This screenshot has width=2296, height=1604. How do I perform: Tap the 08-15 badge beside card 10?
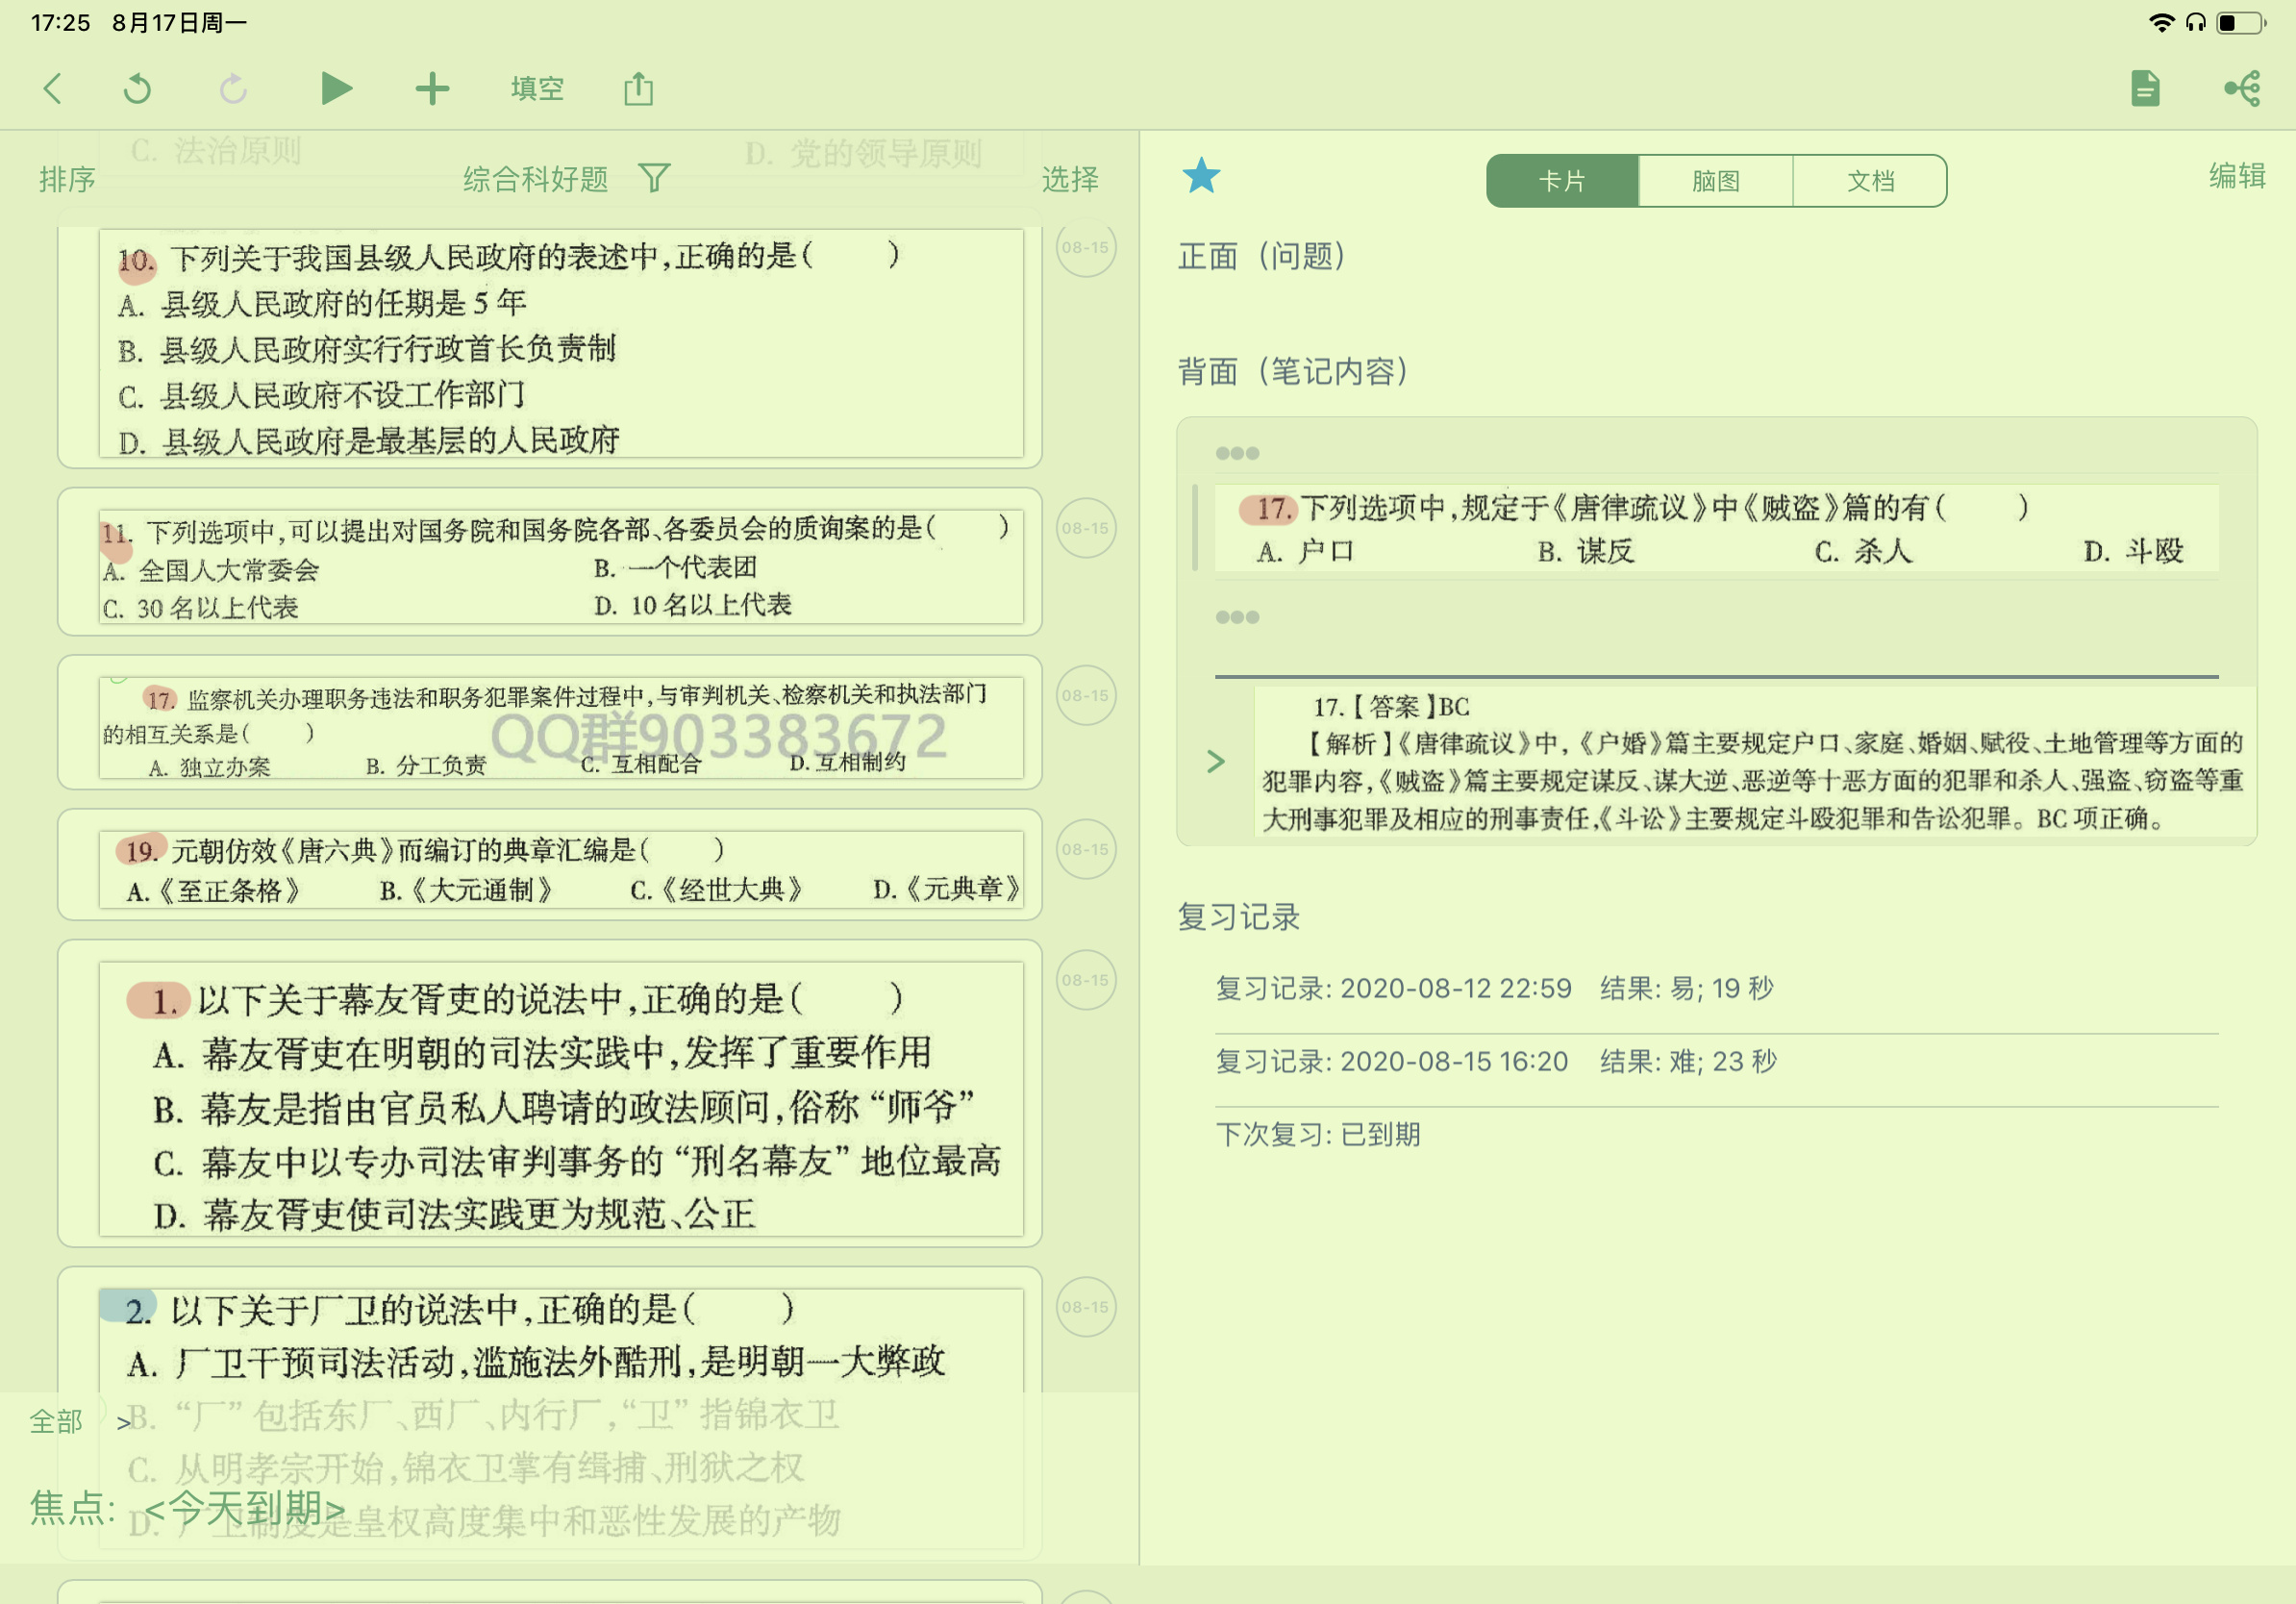tap(1085, 247)
